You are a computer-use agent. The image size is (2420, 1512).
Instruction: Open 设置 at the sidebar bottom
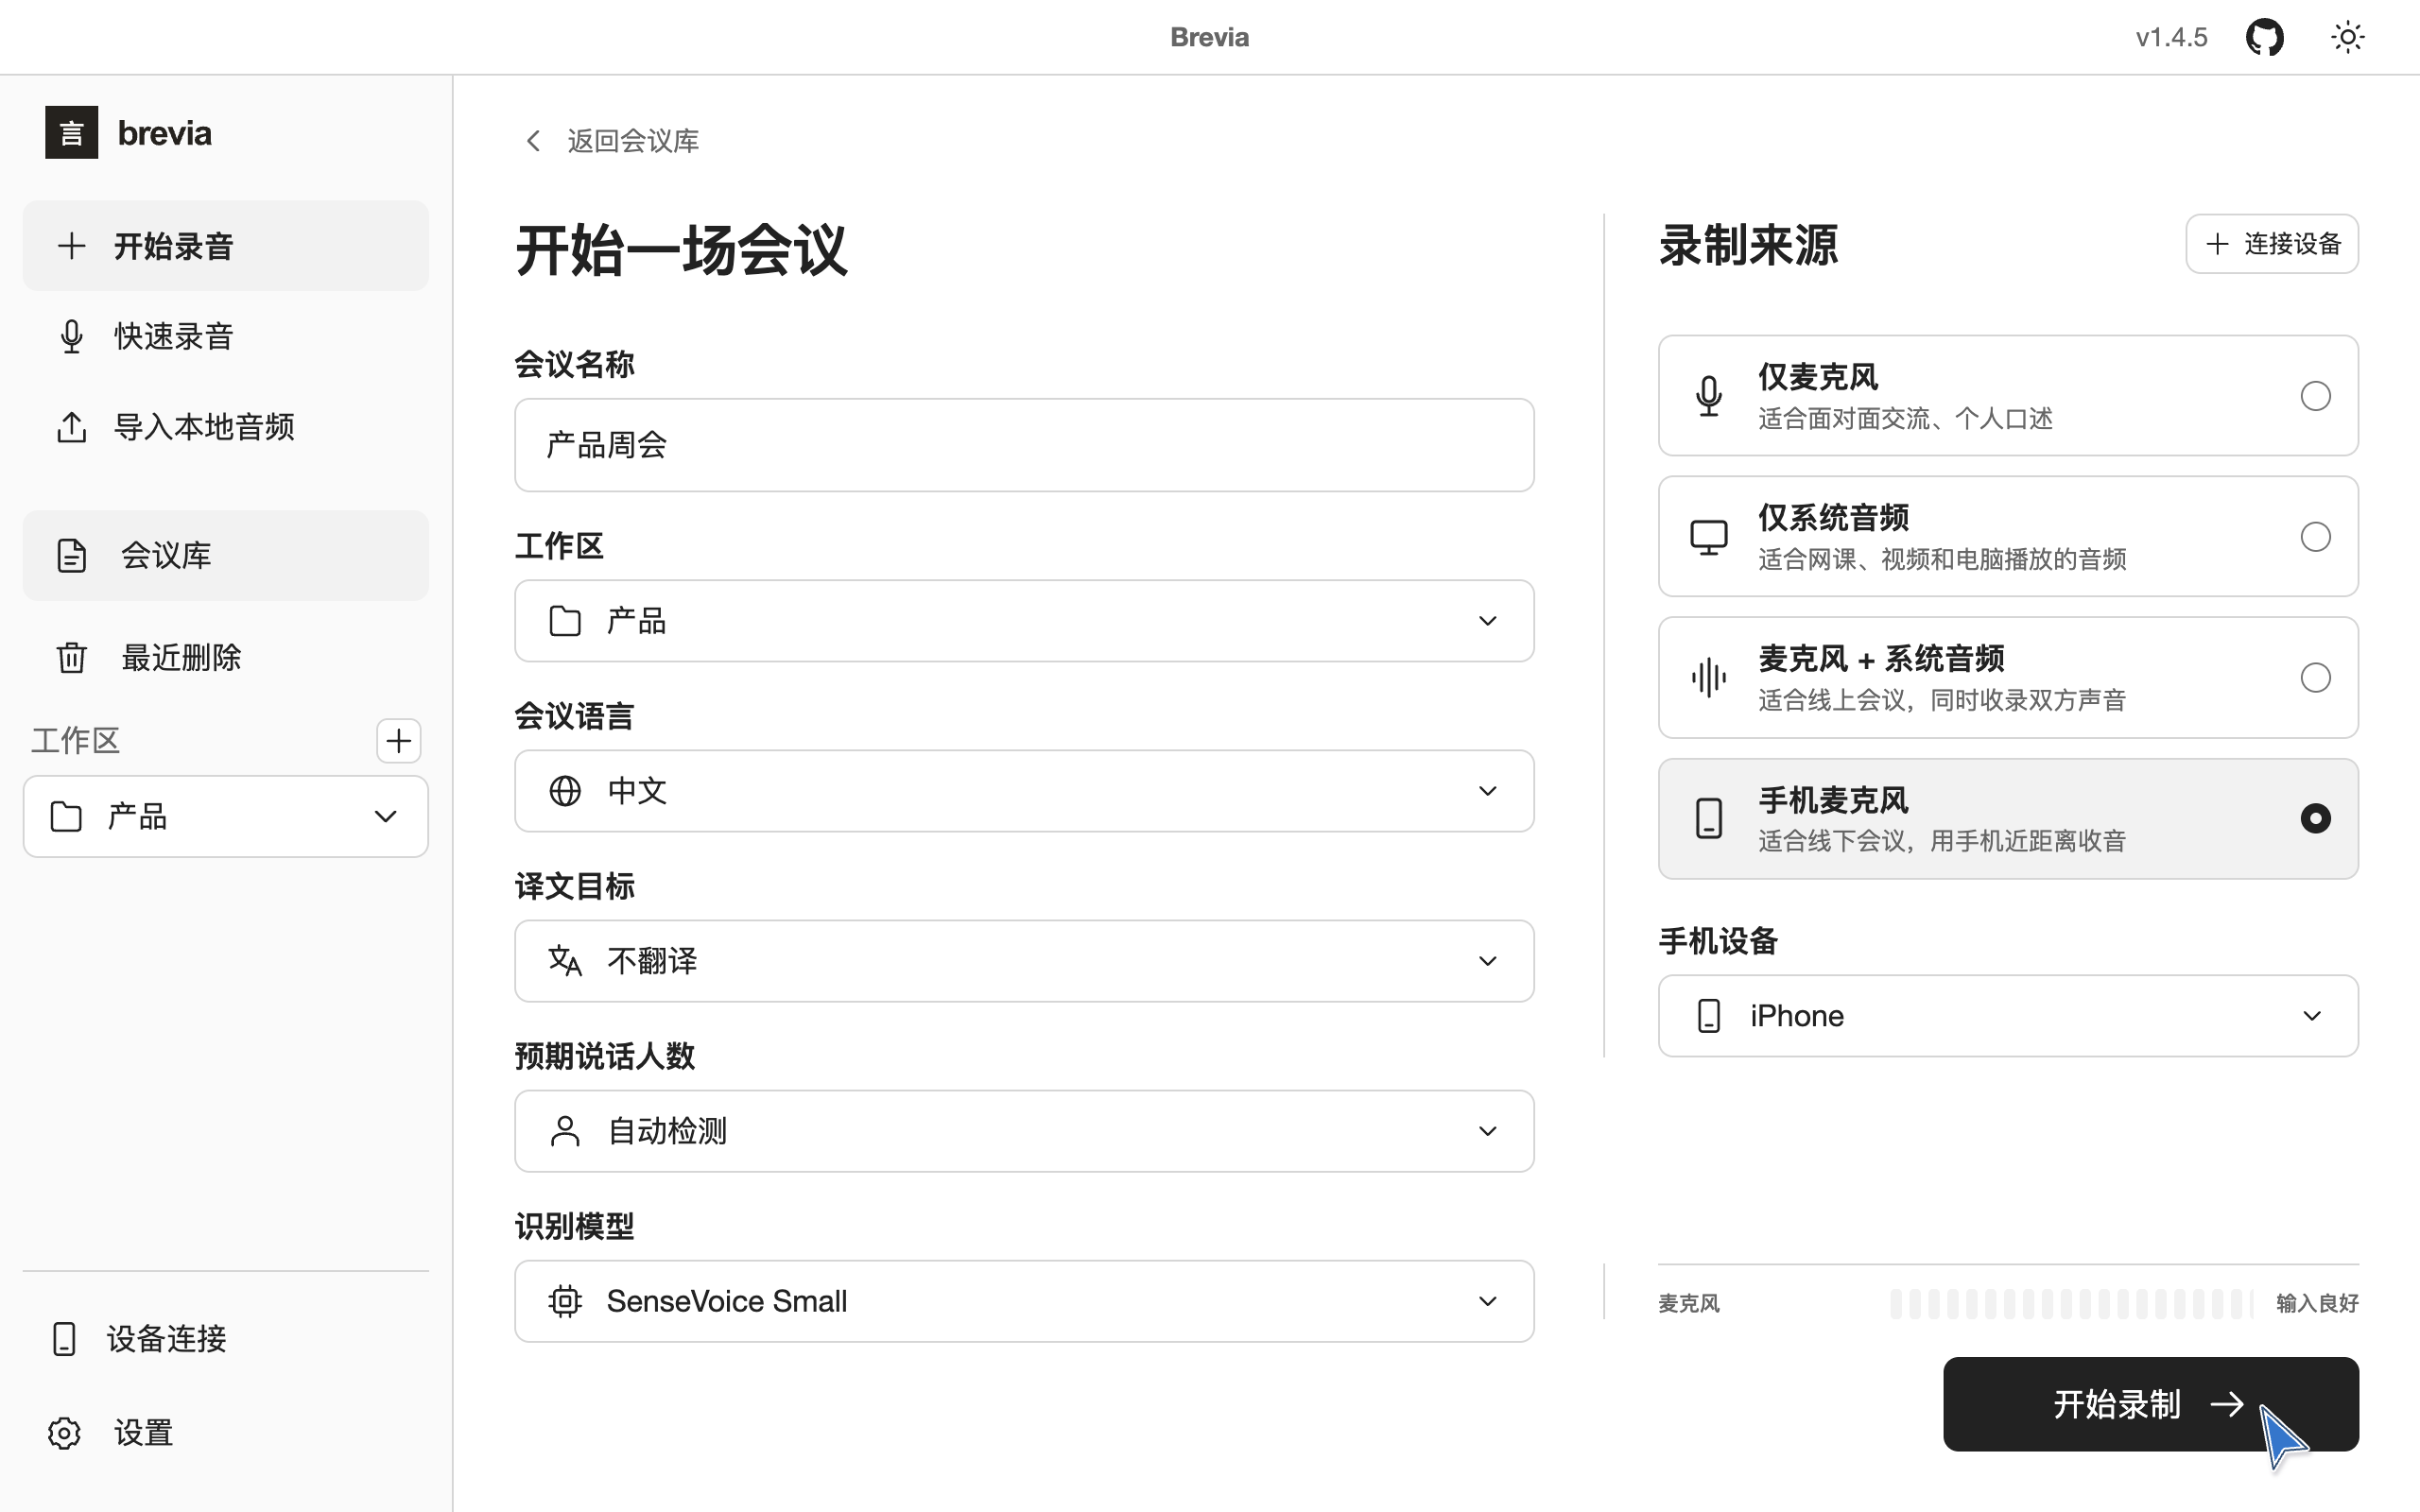(226, 1433)
